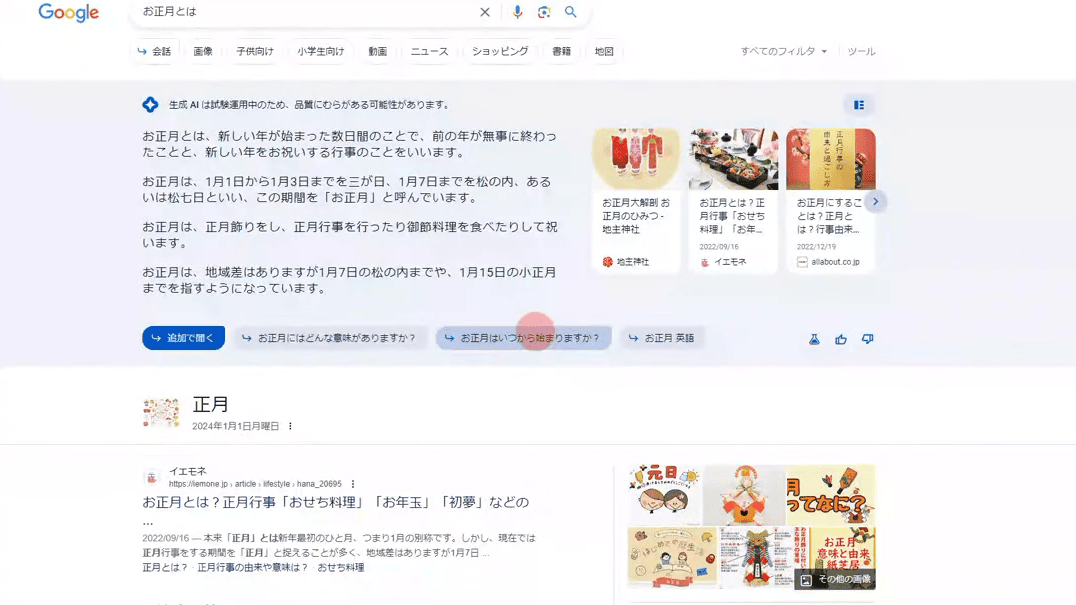This screenshot has width=1076, height=605.
Task: Open the イエモネ お正月とは result link
Action: pyautogui.click(x=336, y=502)
